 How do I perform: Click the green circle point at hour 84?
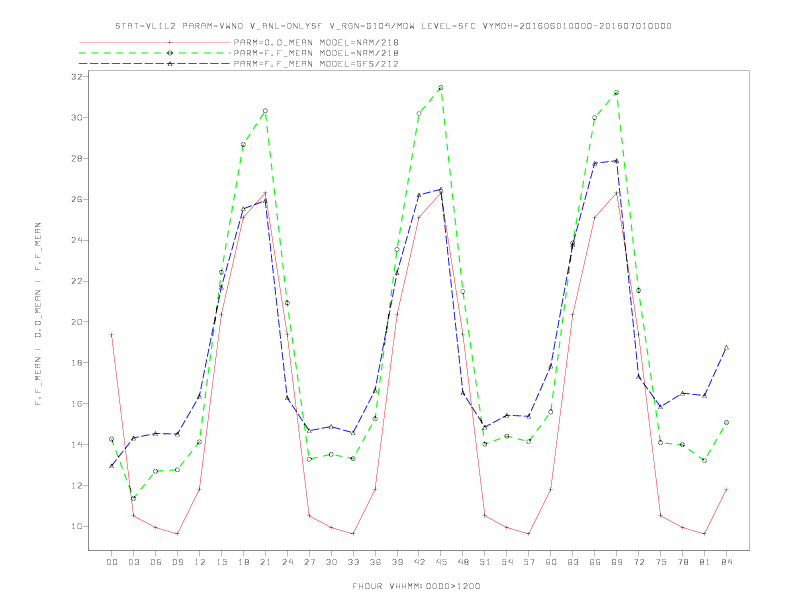point(726,422)
